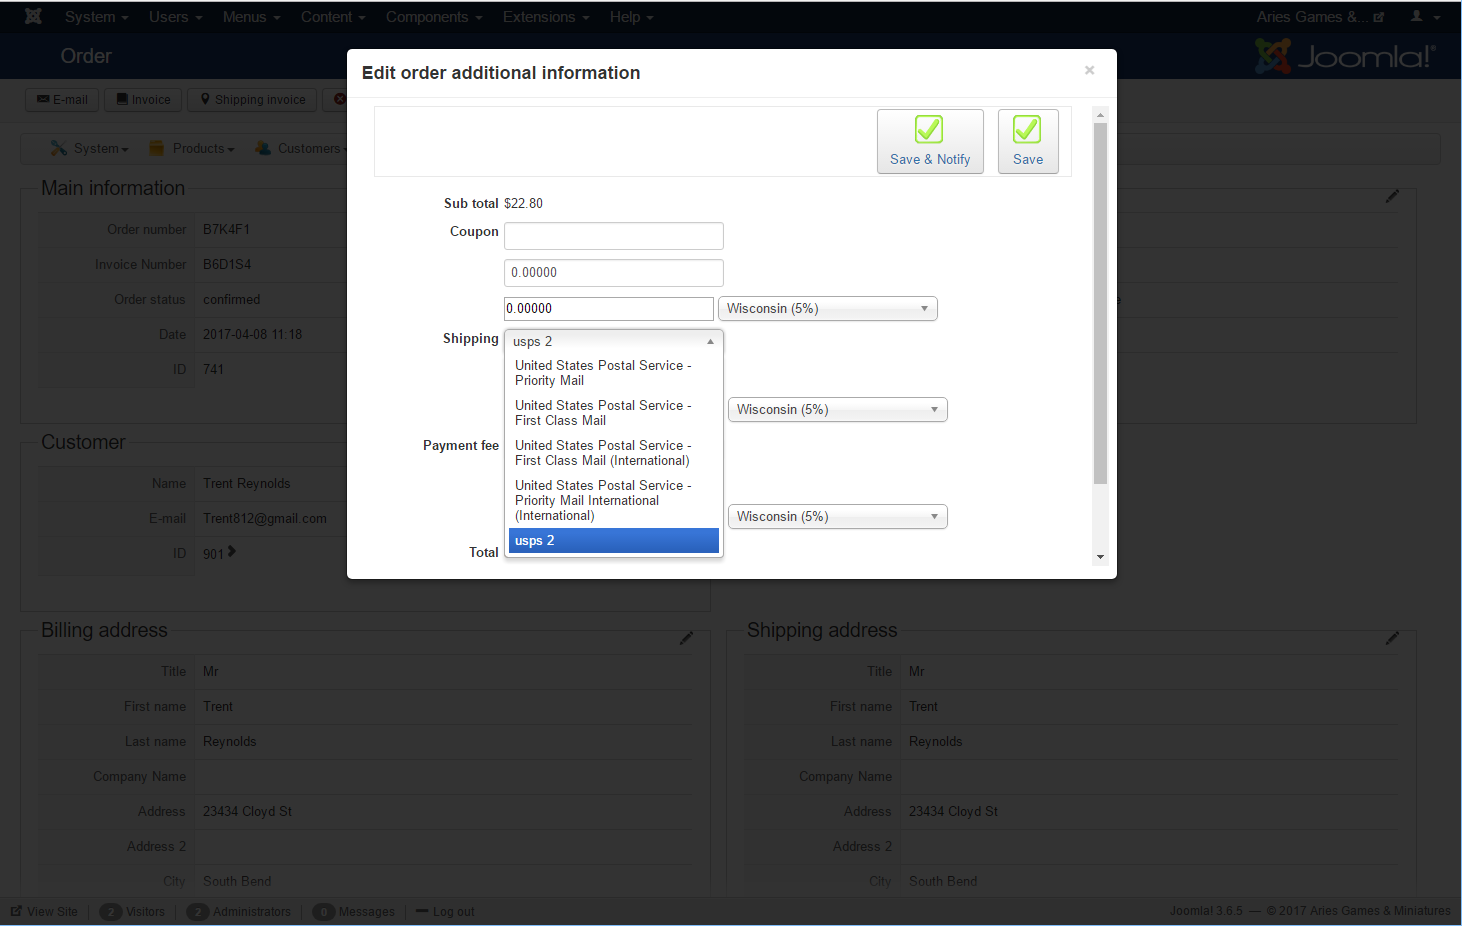The height and width of the screenshot is (926, 1462).
Task: Click the dialog scrollbar up arrow
Action: [1100, 115]
